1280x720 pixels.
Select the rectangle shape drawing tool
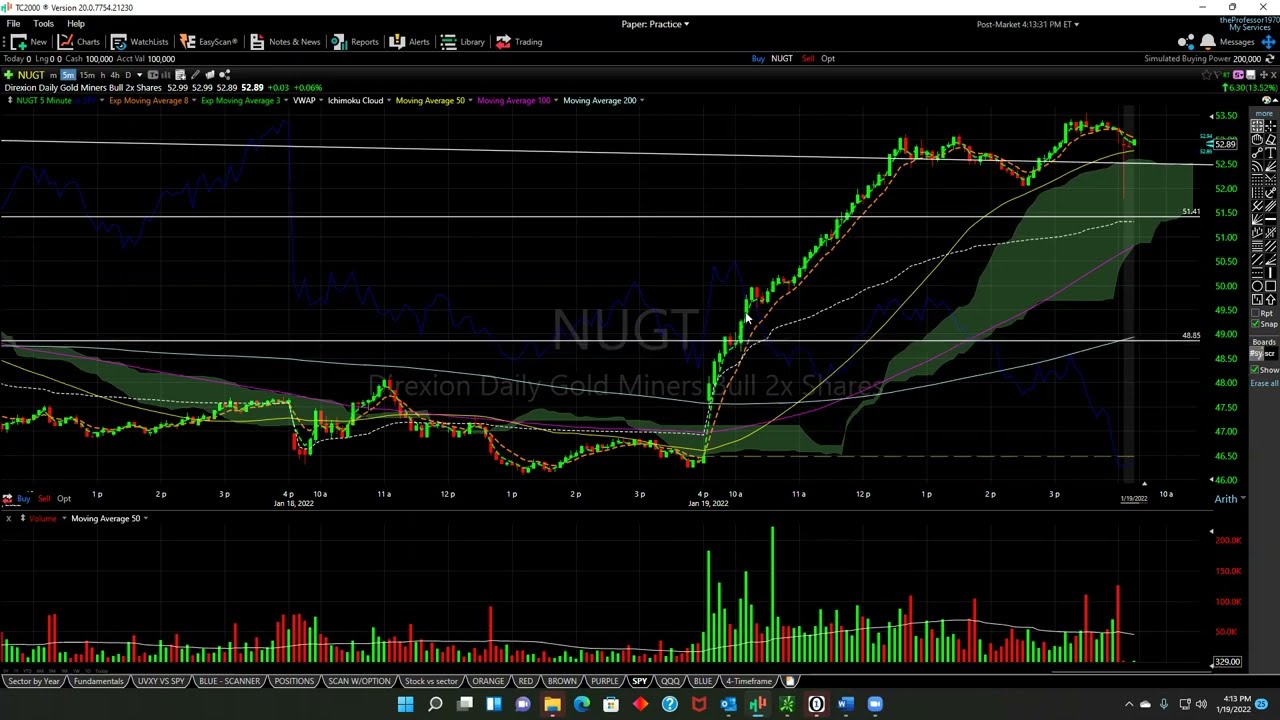1270,286
